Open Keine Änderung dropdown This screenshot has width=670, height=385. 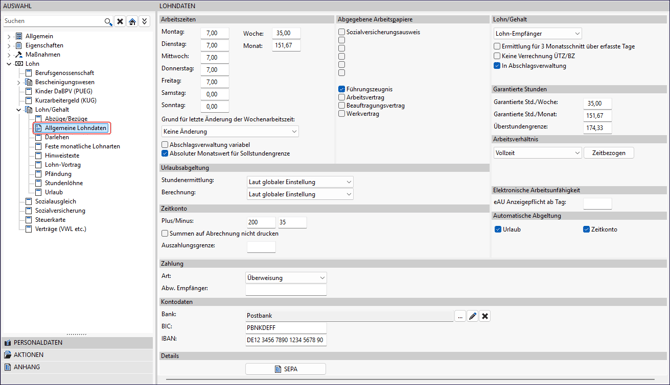[230, 132]
